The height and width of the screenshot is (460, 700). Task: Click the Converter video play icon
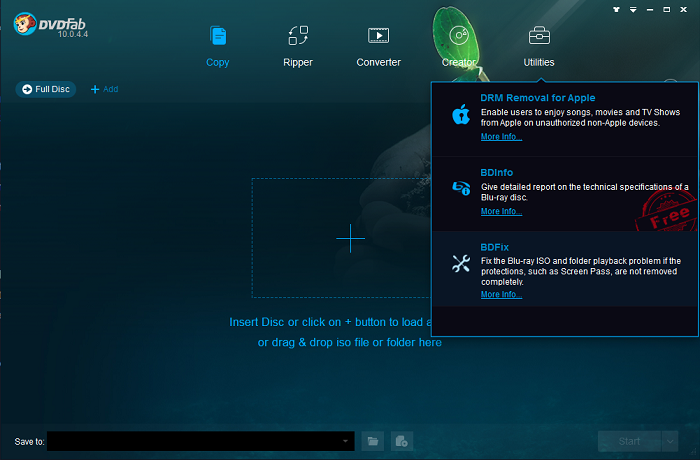[379, 35]
